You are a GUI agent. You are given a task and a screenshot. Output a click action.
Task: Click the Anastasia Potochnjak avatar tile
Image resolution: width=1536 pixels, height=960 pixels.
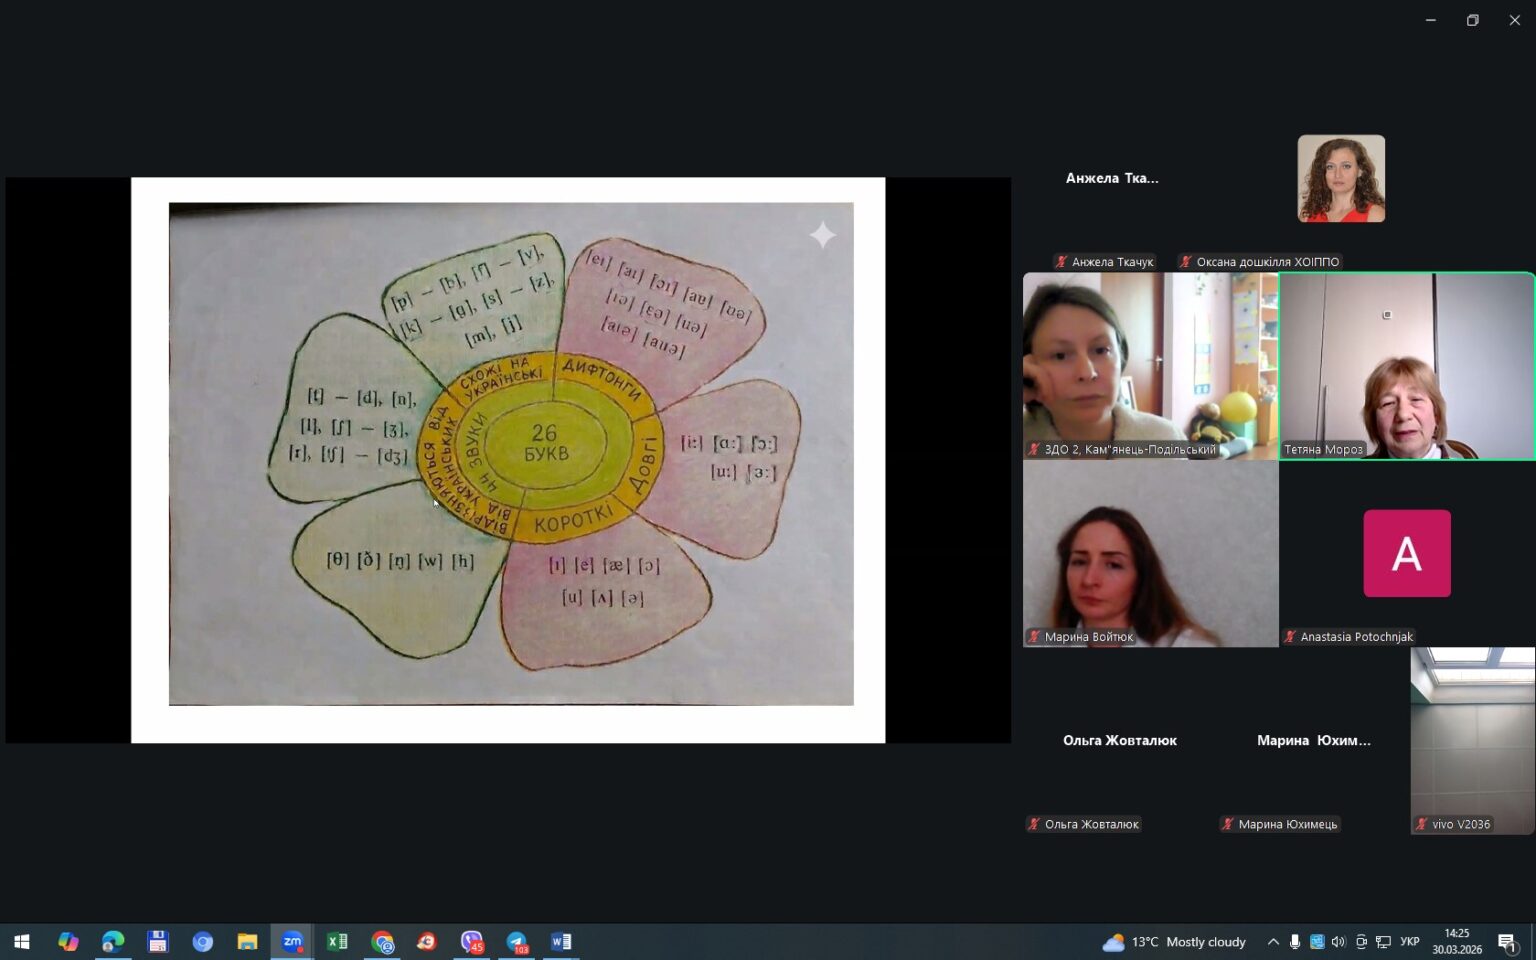tap(1407, 553)
